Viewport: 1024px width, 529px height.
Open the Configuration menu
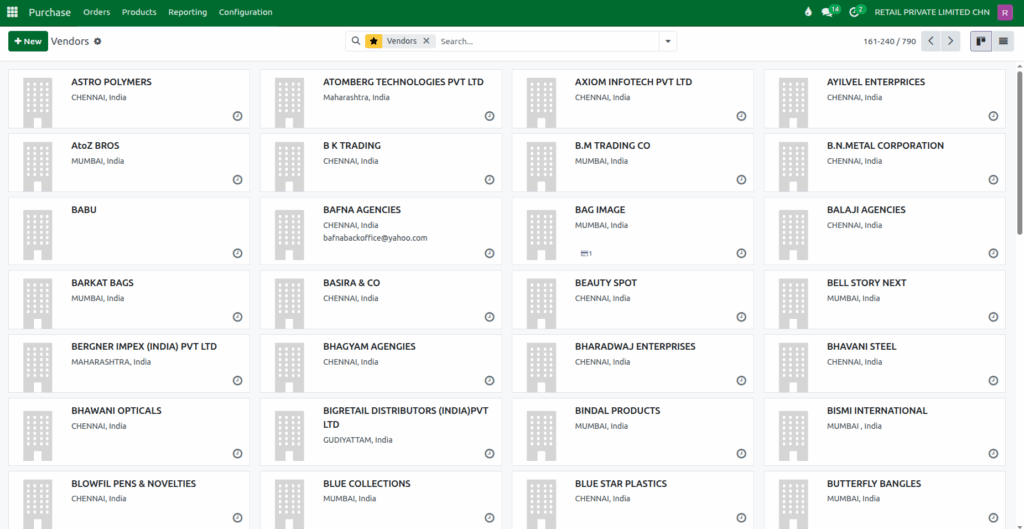coord(246,12)
